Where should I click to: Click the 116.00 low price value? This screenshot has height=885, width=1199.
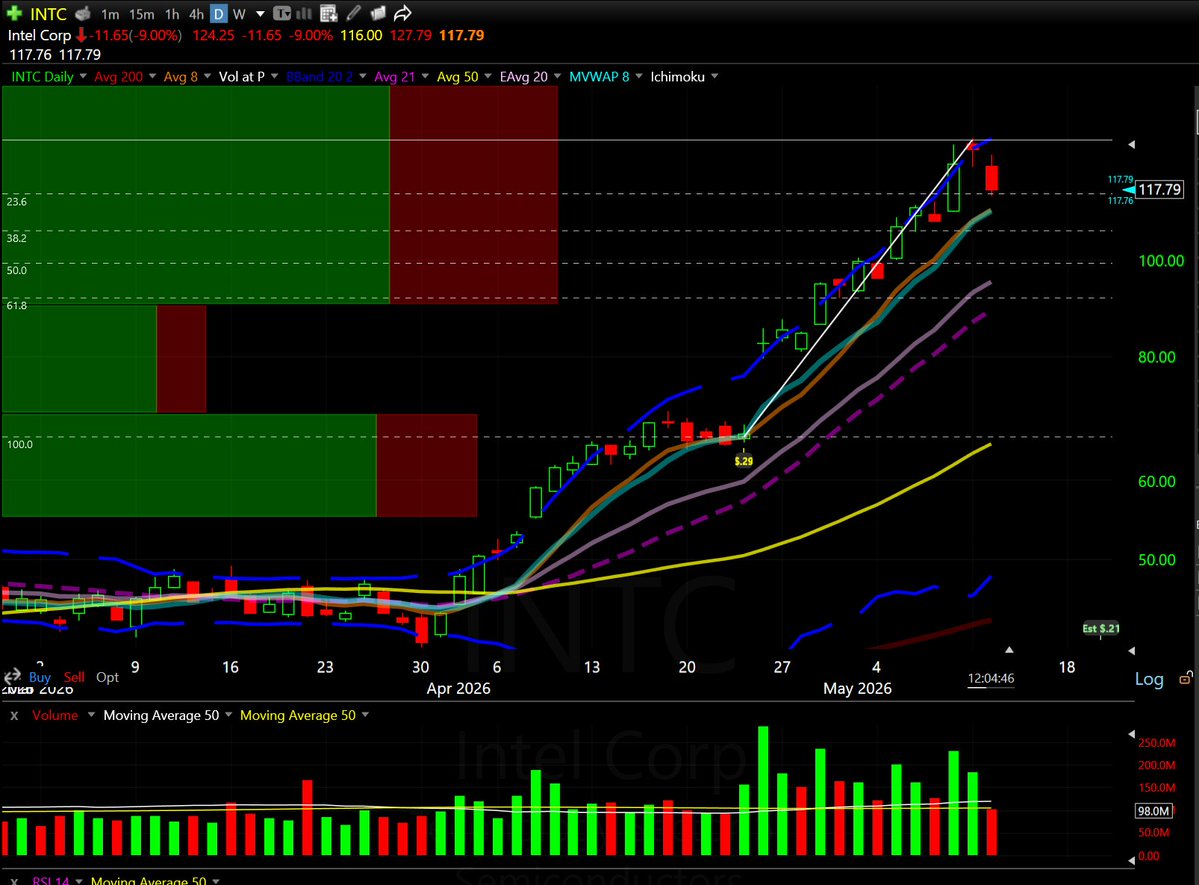pos(361,35)
